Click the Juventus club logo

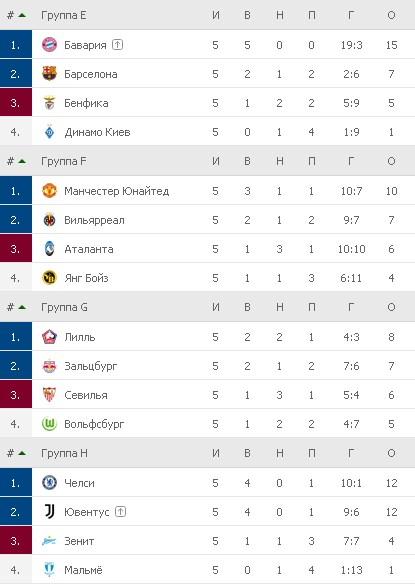[49, 512]
